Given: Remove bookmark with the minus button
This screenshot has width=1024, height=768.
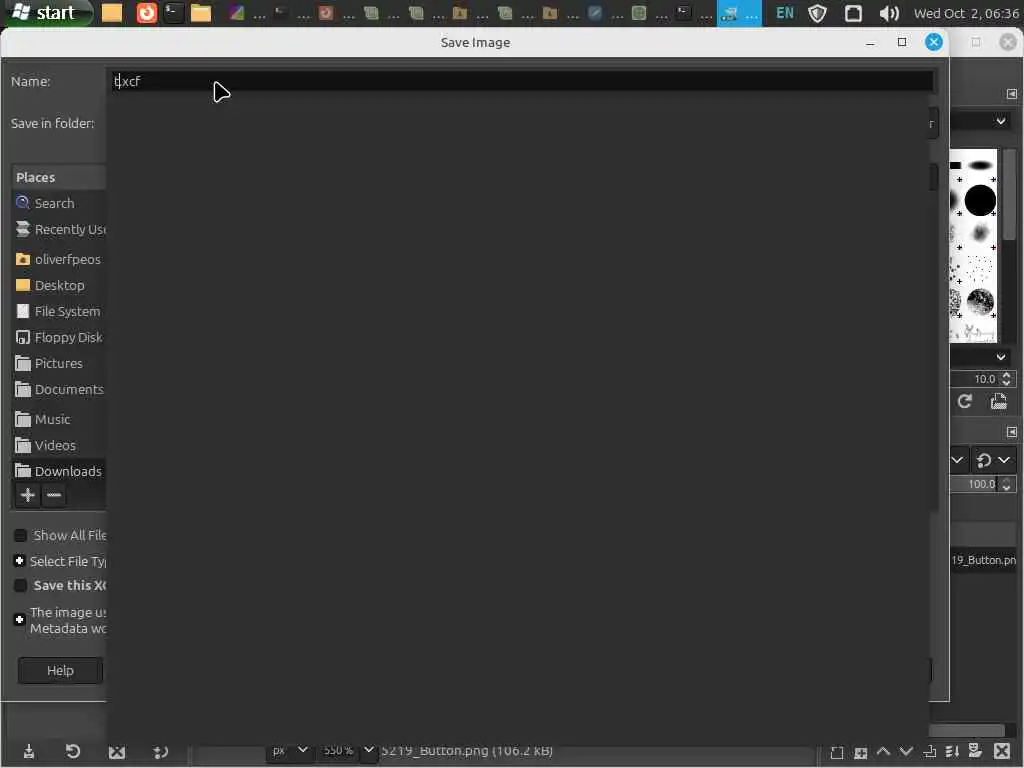Looking at the screenshot, I should (54, 495).
